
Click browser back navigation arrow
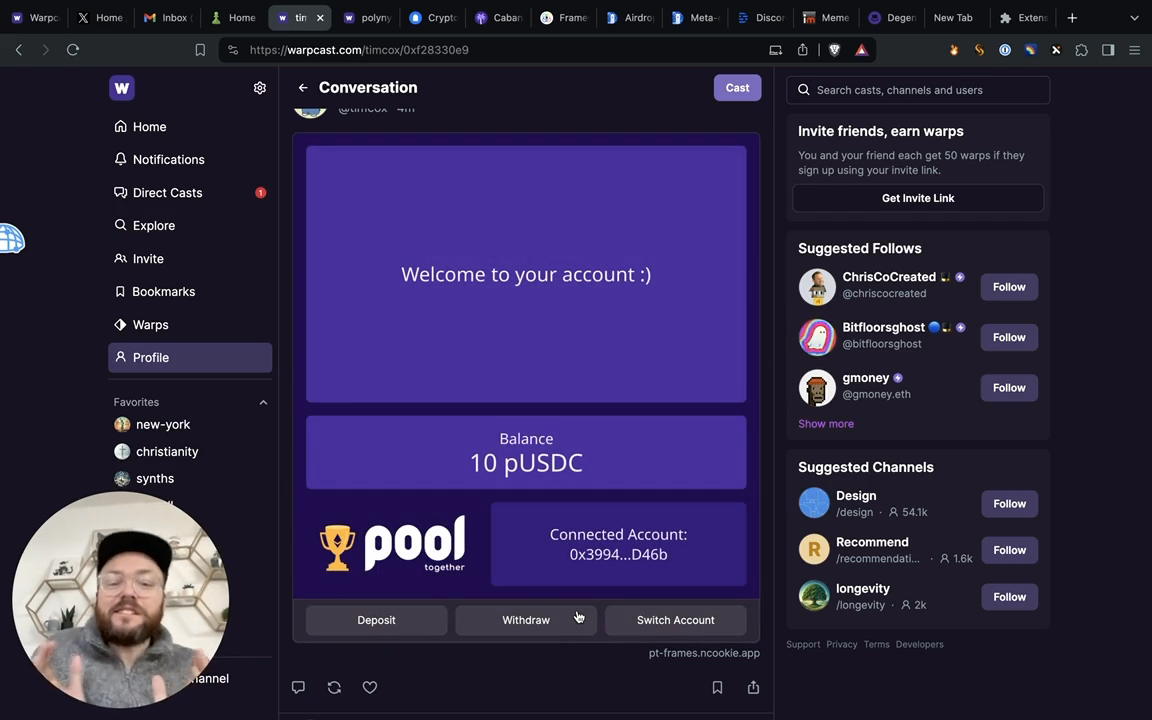tap(19, 50)
